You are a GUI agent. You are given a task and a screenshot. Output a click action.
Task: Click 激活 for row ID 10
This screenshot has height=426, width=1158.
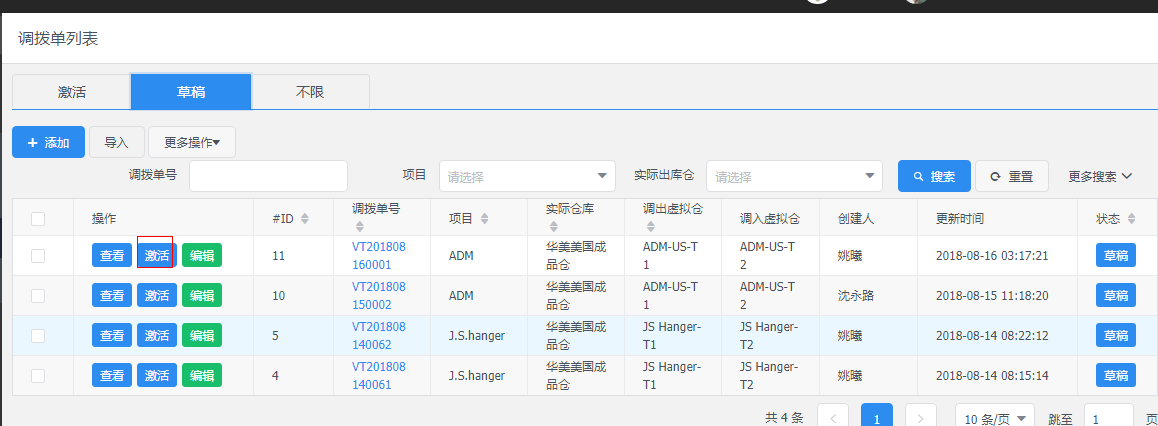(157, 295)
